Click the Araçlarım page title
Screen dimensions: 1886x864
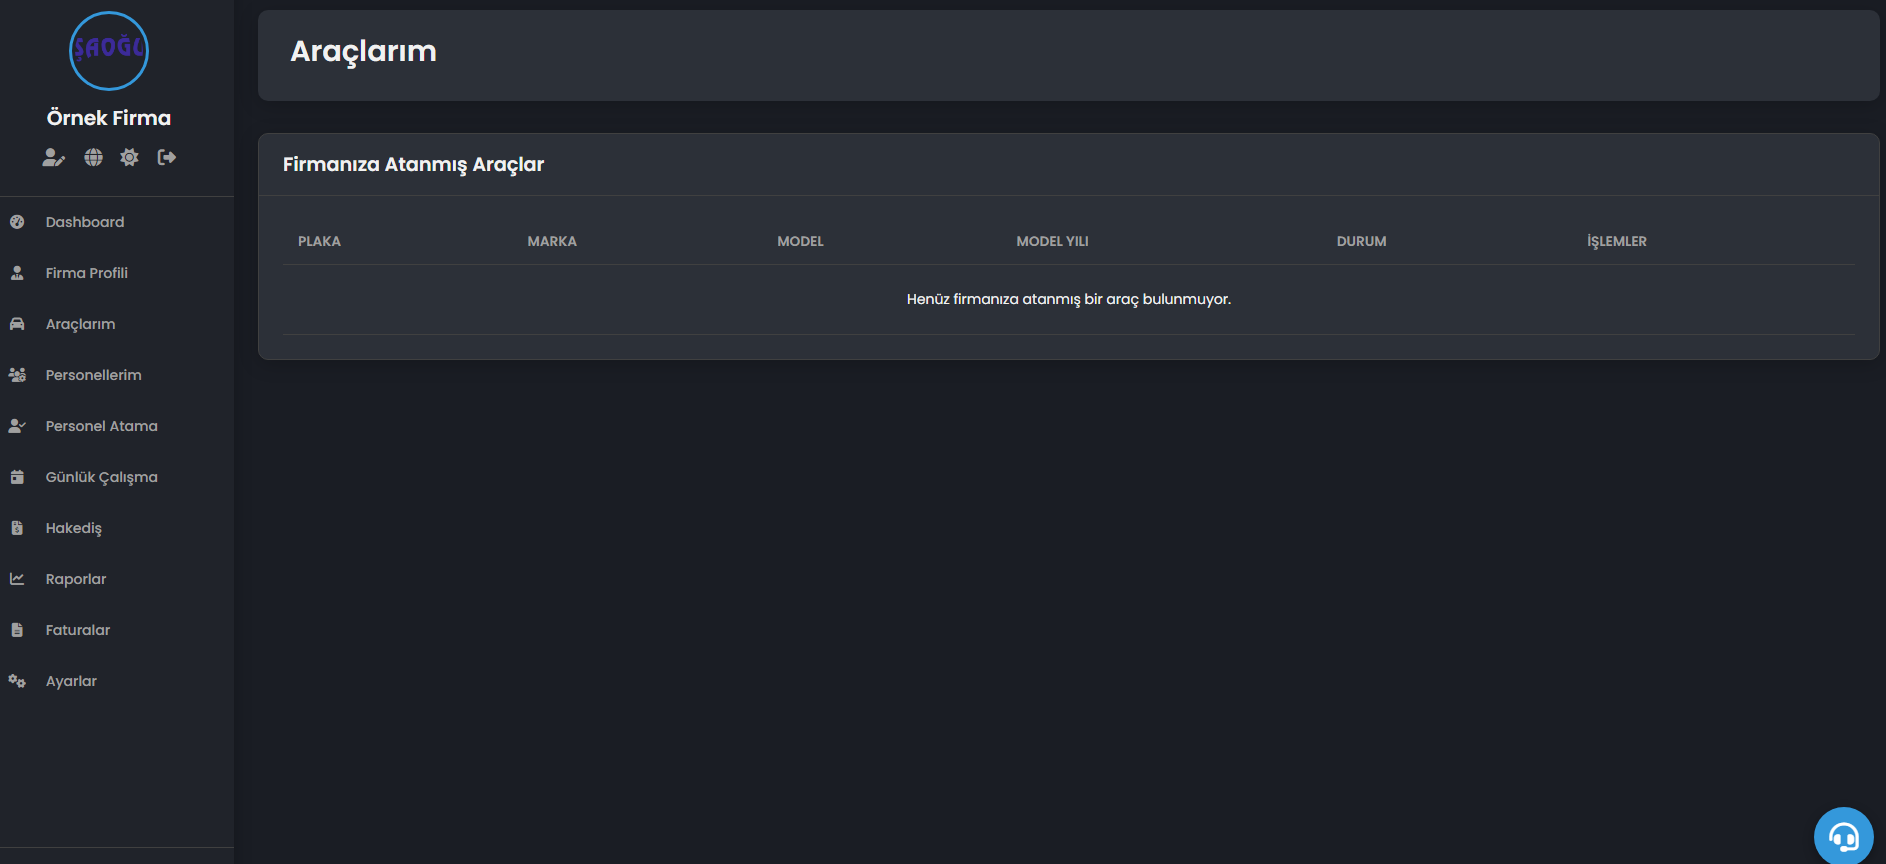tap(363, 52)
